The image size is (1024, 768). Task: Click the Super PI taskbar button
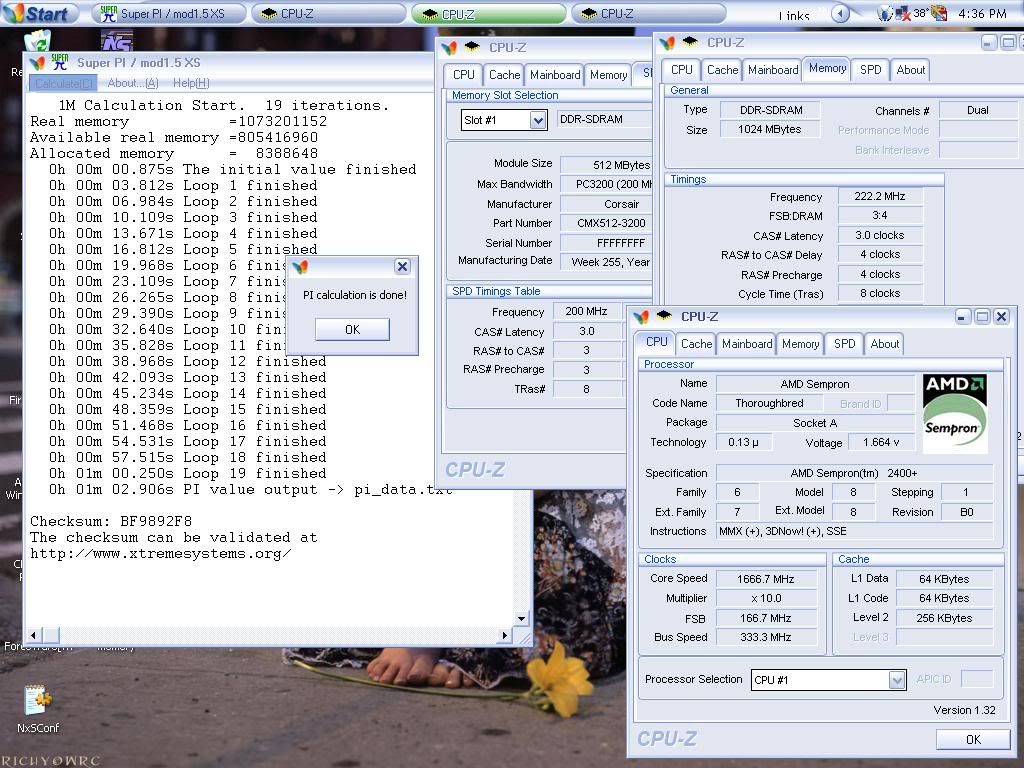coord(168,14)
